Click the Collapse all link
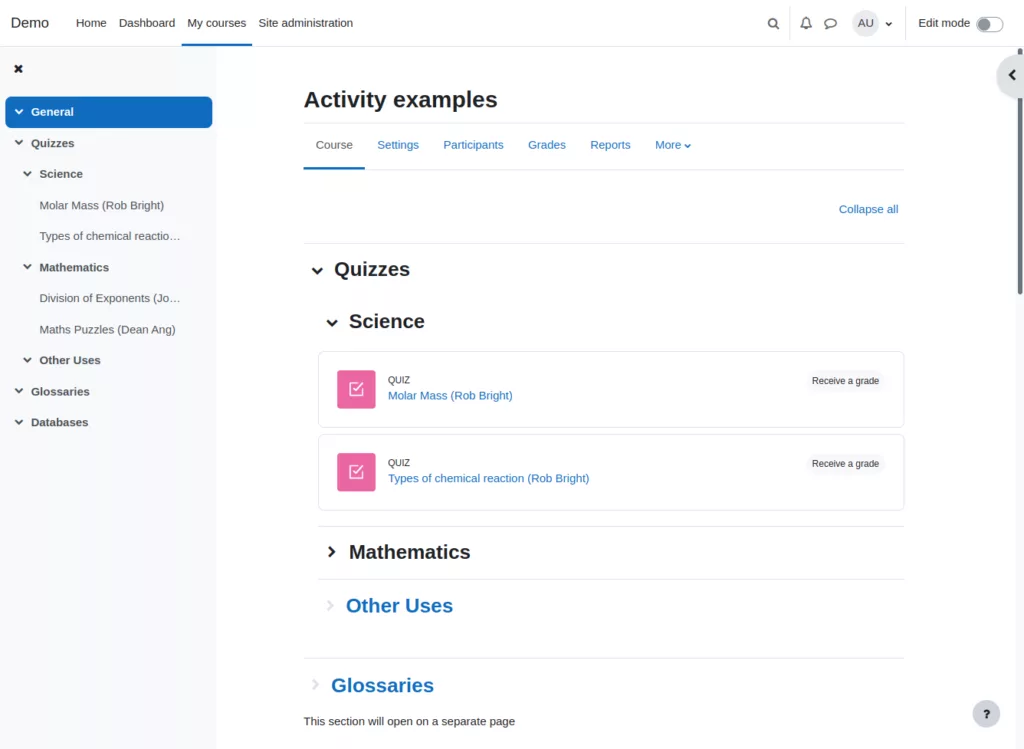This screenshot has width=1024, height=749. [x=868, y=209]
